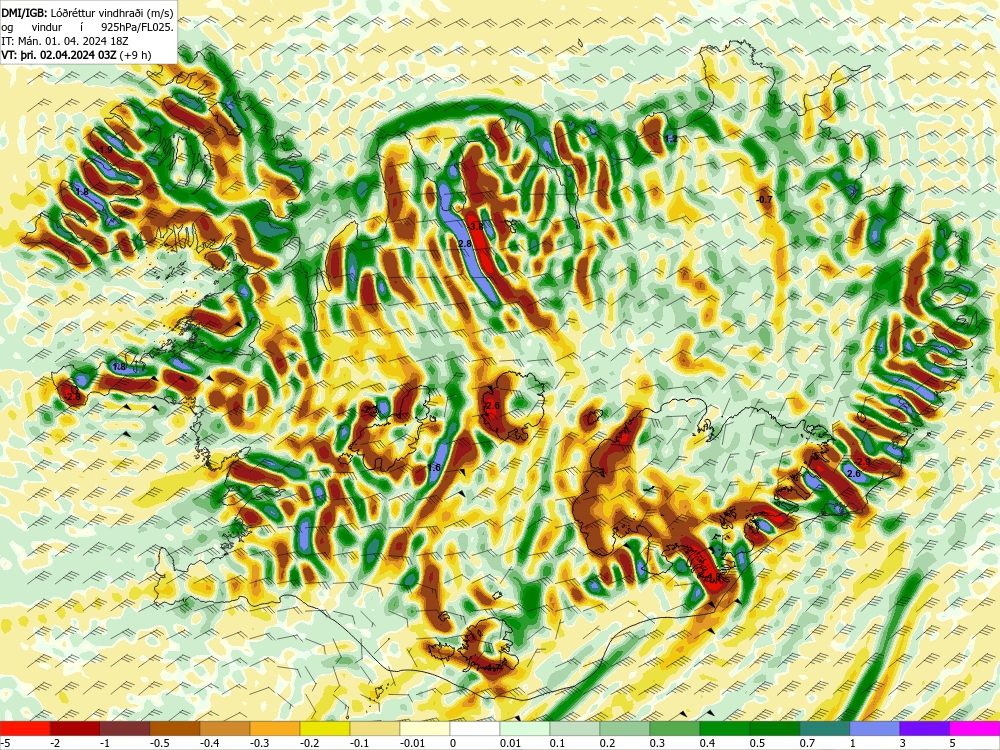Select the '(+9 h)' forecast offset text
1000x750 pixels.
point(135,55)
